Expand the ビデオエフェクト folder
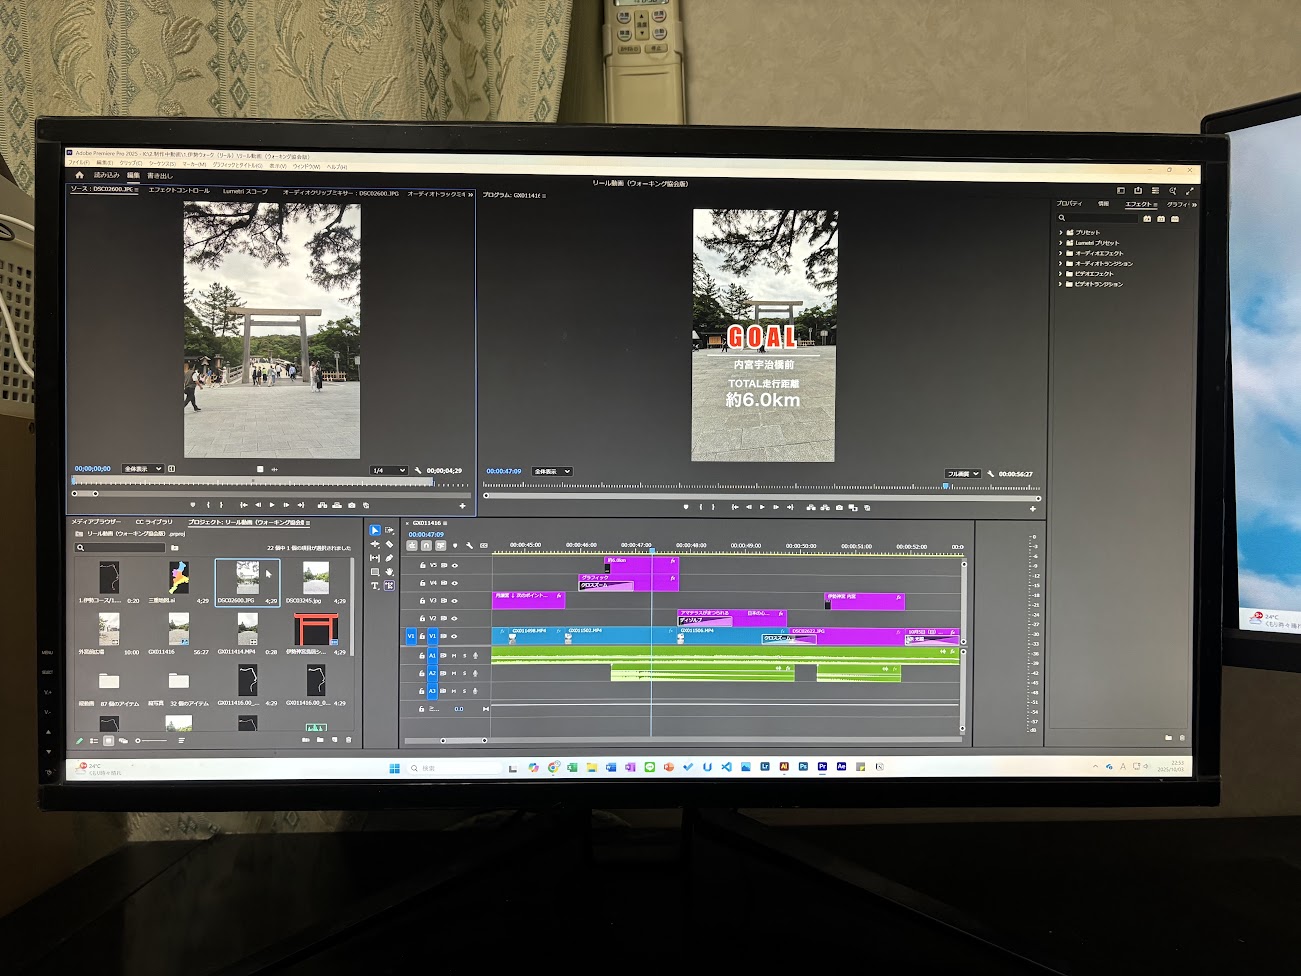This screenshot has height=976, width=1301. click(x=1061, y=274)
